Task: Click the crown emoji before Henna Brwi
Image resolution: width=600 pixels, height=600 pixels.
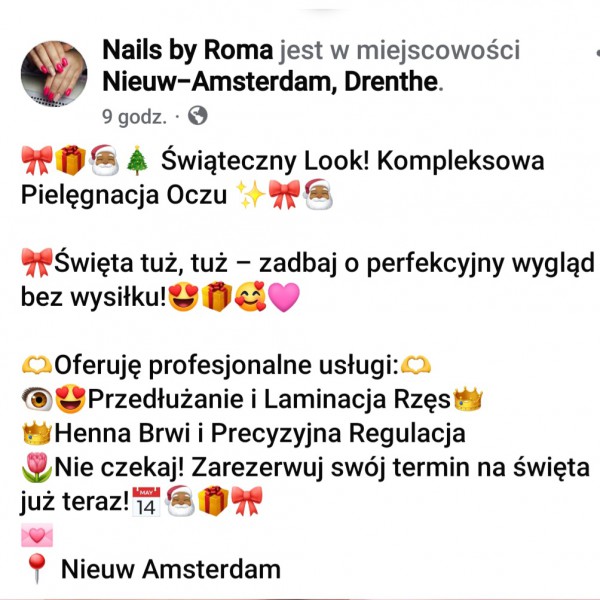Action: [37, 433]
